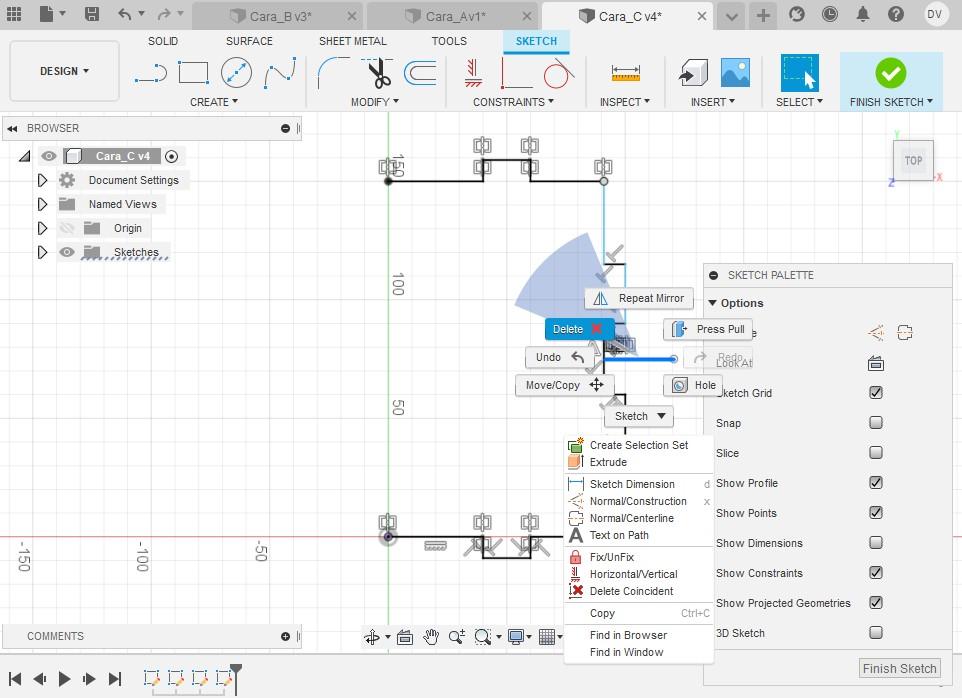Select the 2-Point Rectangle tool
Viewport: 962px width, 698px height.
[193, 72]
